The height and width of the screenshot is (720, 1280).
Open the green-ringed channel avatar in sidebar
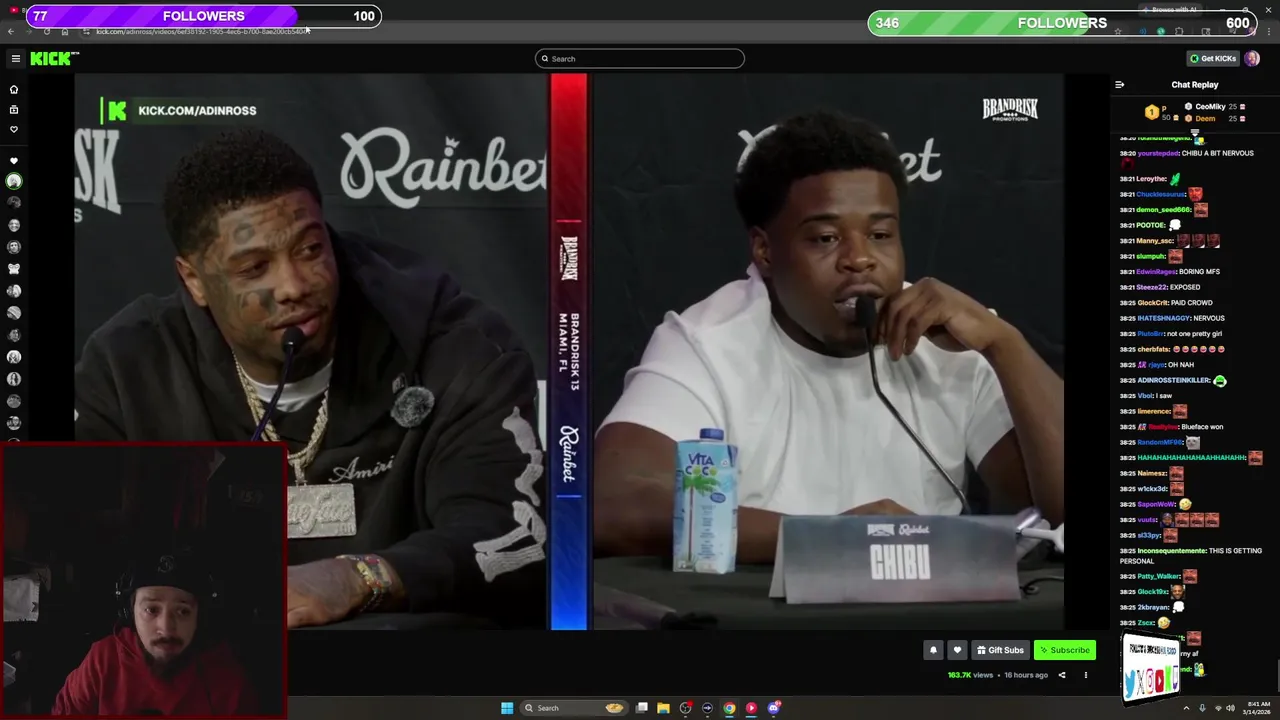coord(14,181)
